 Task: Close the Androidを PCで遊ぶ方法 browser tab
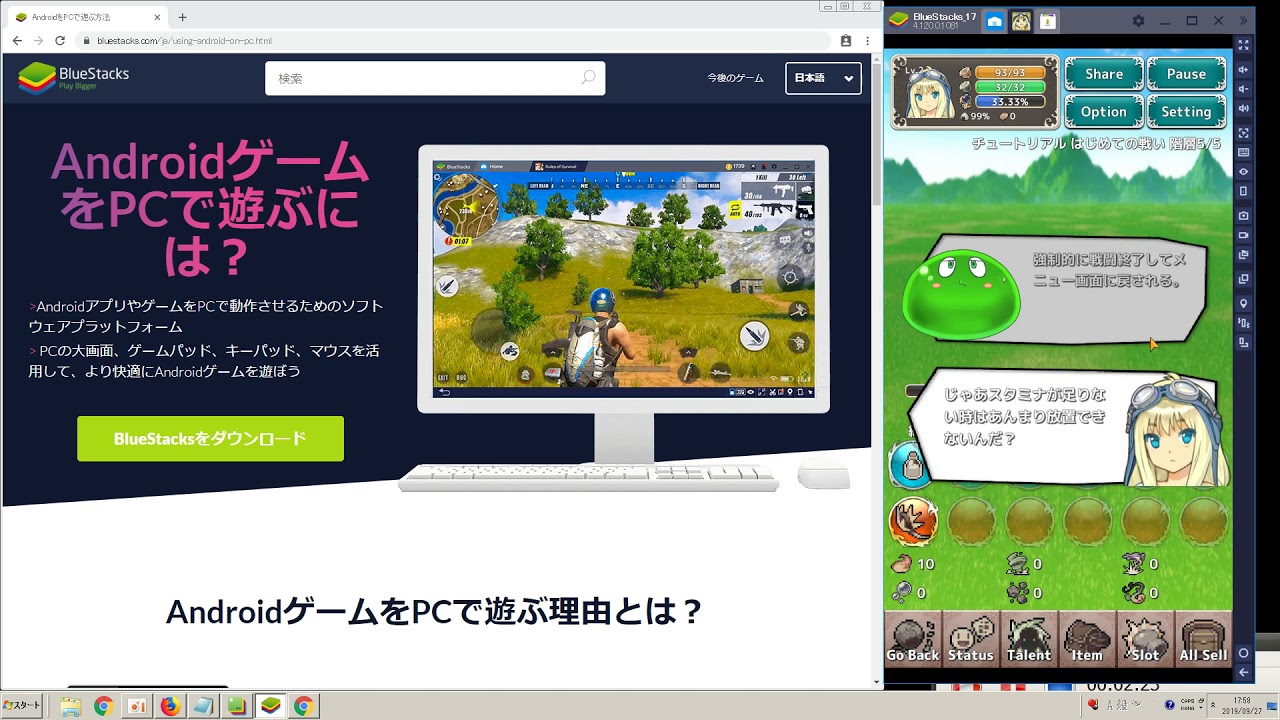pos(157,17)
